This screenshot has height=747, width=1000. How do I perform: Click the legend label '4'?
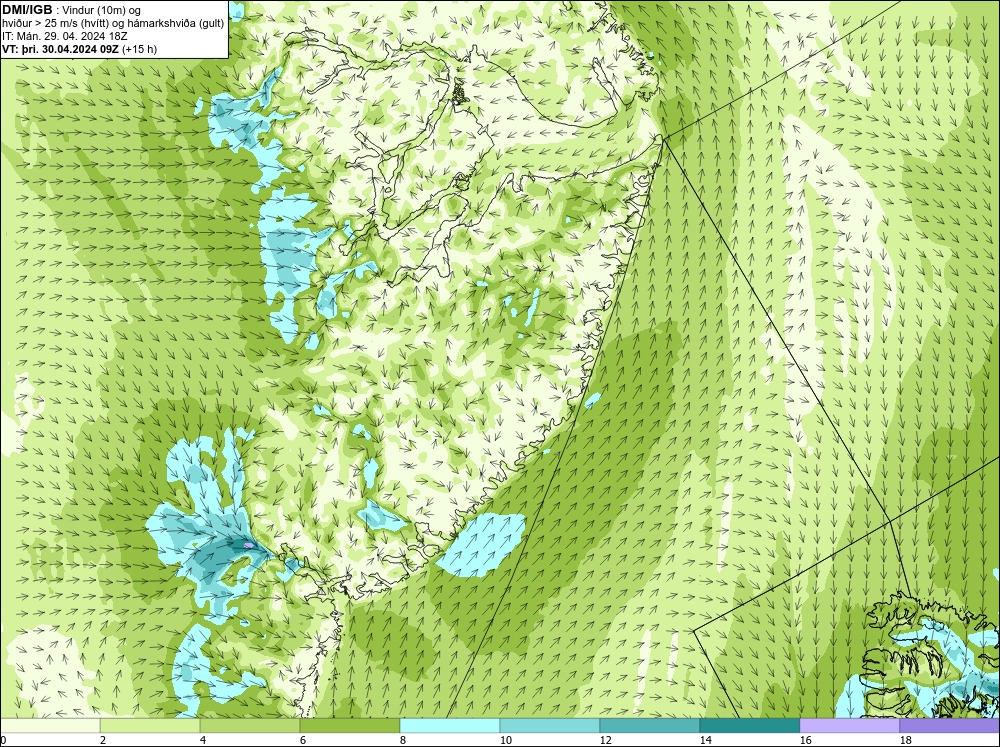[x=203, y=740]
